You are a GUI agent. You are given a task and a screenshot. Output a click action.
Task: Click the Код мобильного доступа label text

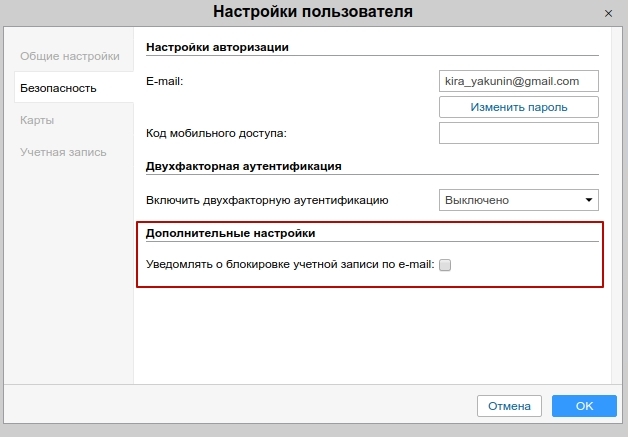[217, 133]
